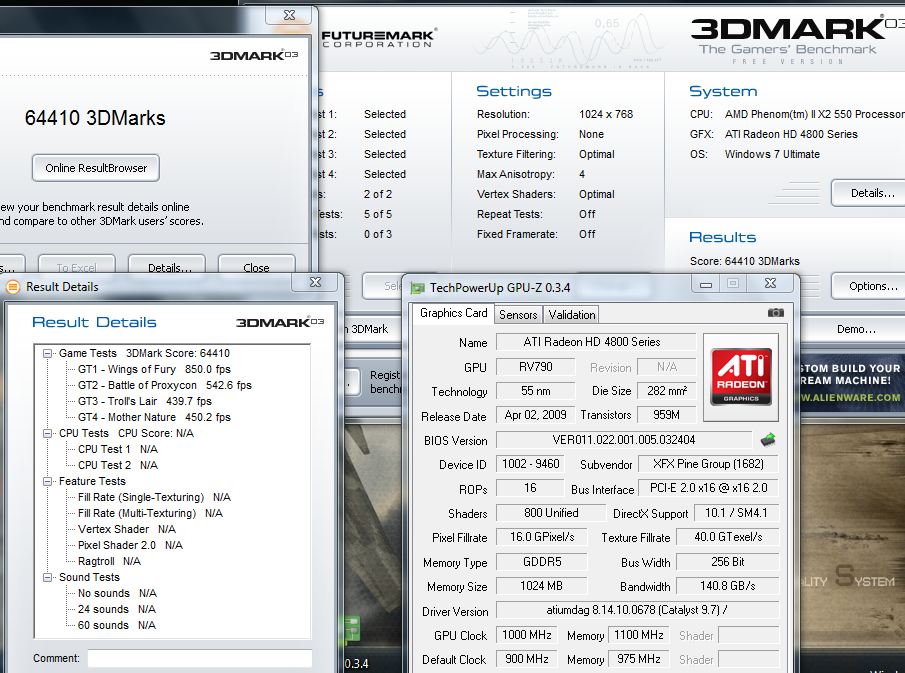Select GT1 - Wings of Fury result row
Screen dimensions: 905x673
(154, 369)
